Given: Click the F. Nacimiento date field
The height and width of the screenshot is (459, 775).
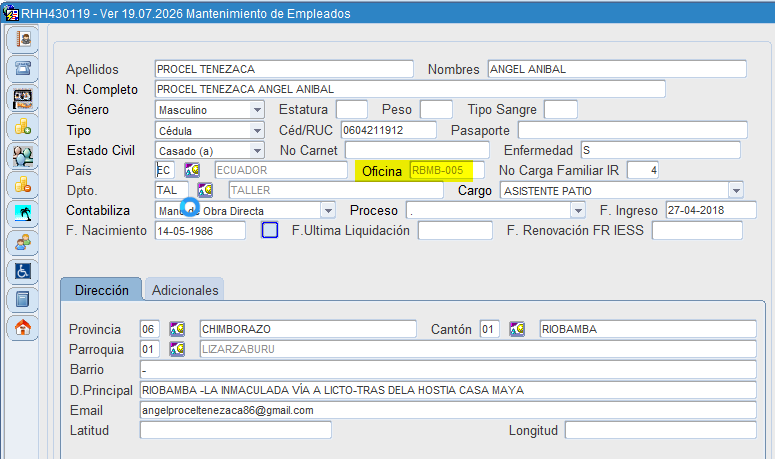Looking at the screenshot, I should pyautogui.click(x=200, y=230).
